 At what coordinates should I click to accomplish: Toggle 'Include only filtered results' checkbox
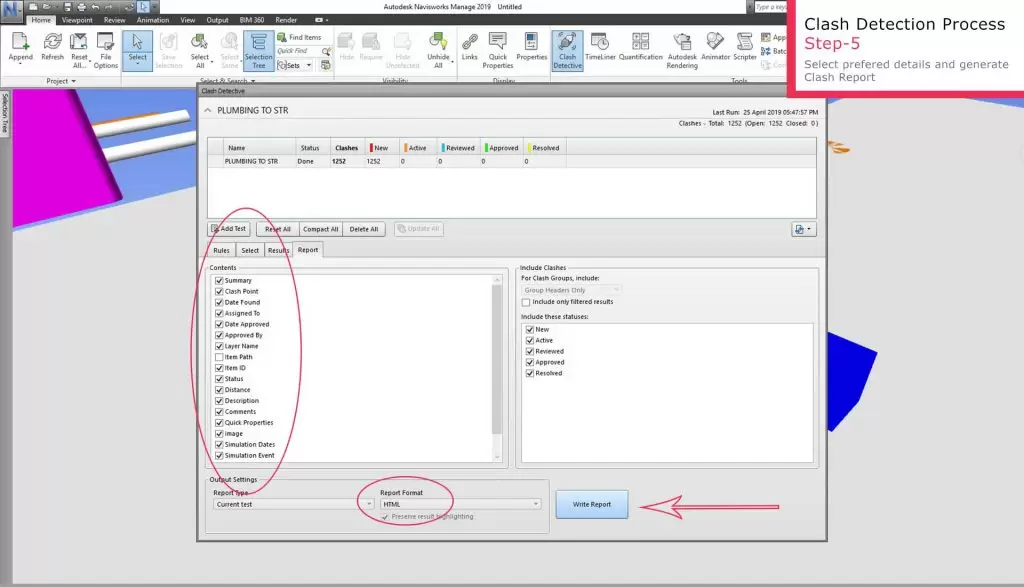click(x=526, y=301)
